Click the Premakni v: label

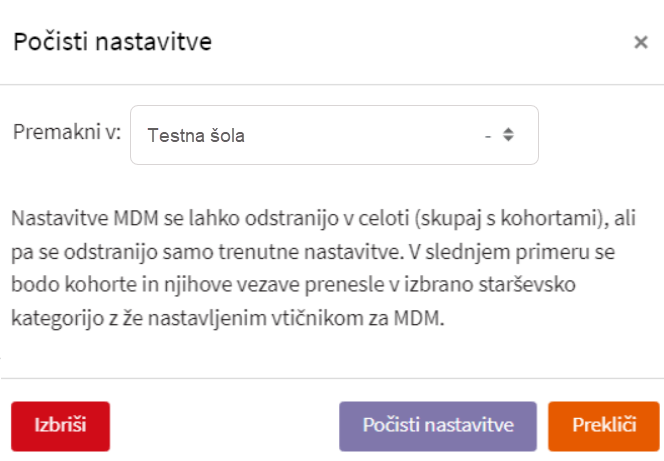pyautogui.click(x=66, y=133)
